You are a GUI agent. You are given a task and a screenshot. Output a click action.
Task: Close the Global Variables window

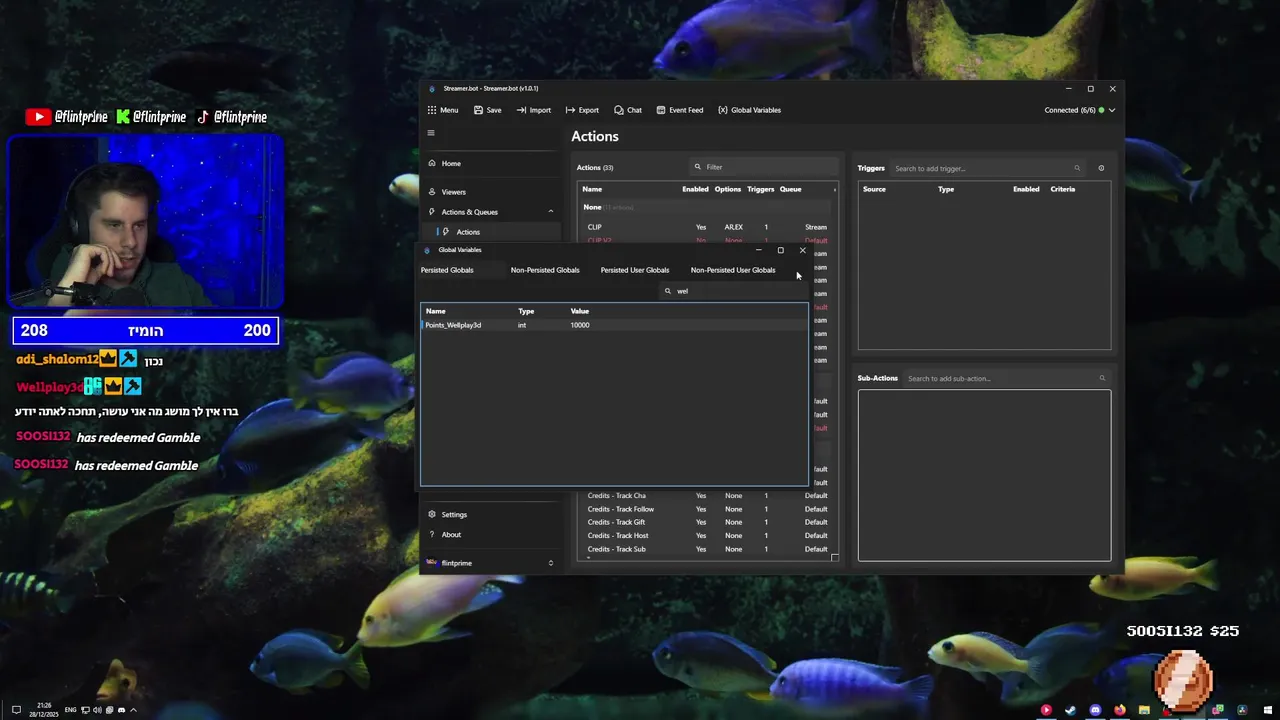(x=802, y=250)
